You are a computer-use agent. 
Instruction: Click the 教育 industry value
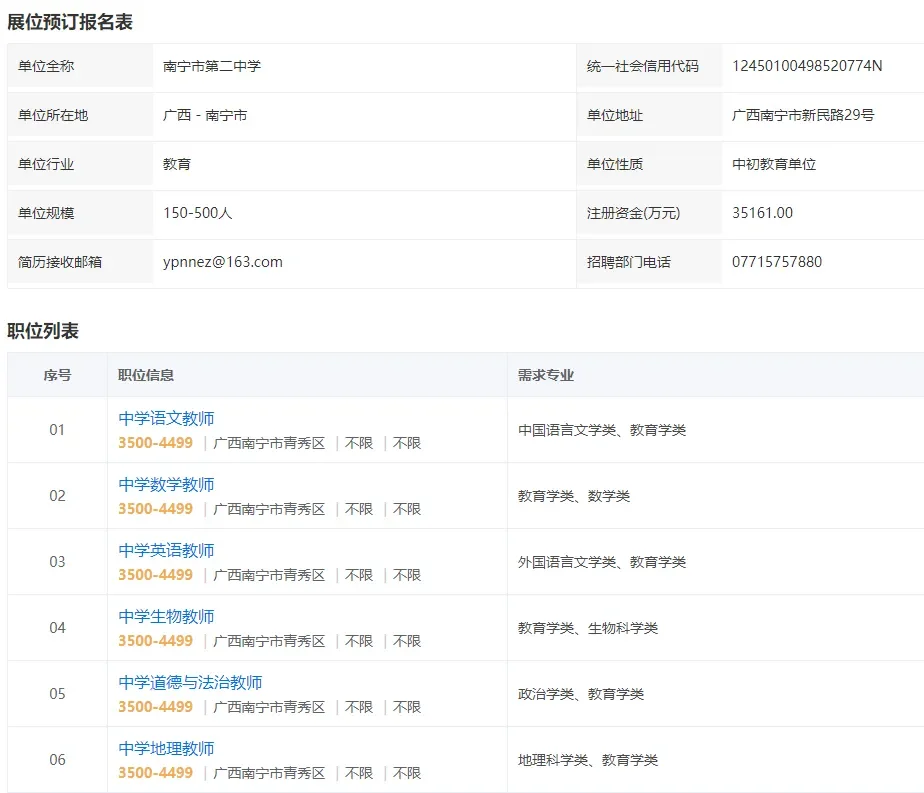(x=177, y=164)
